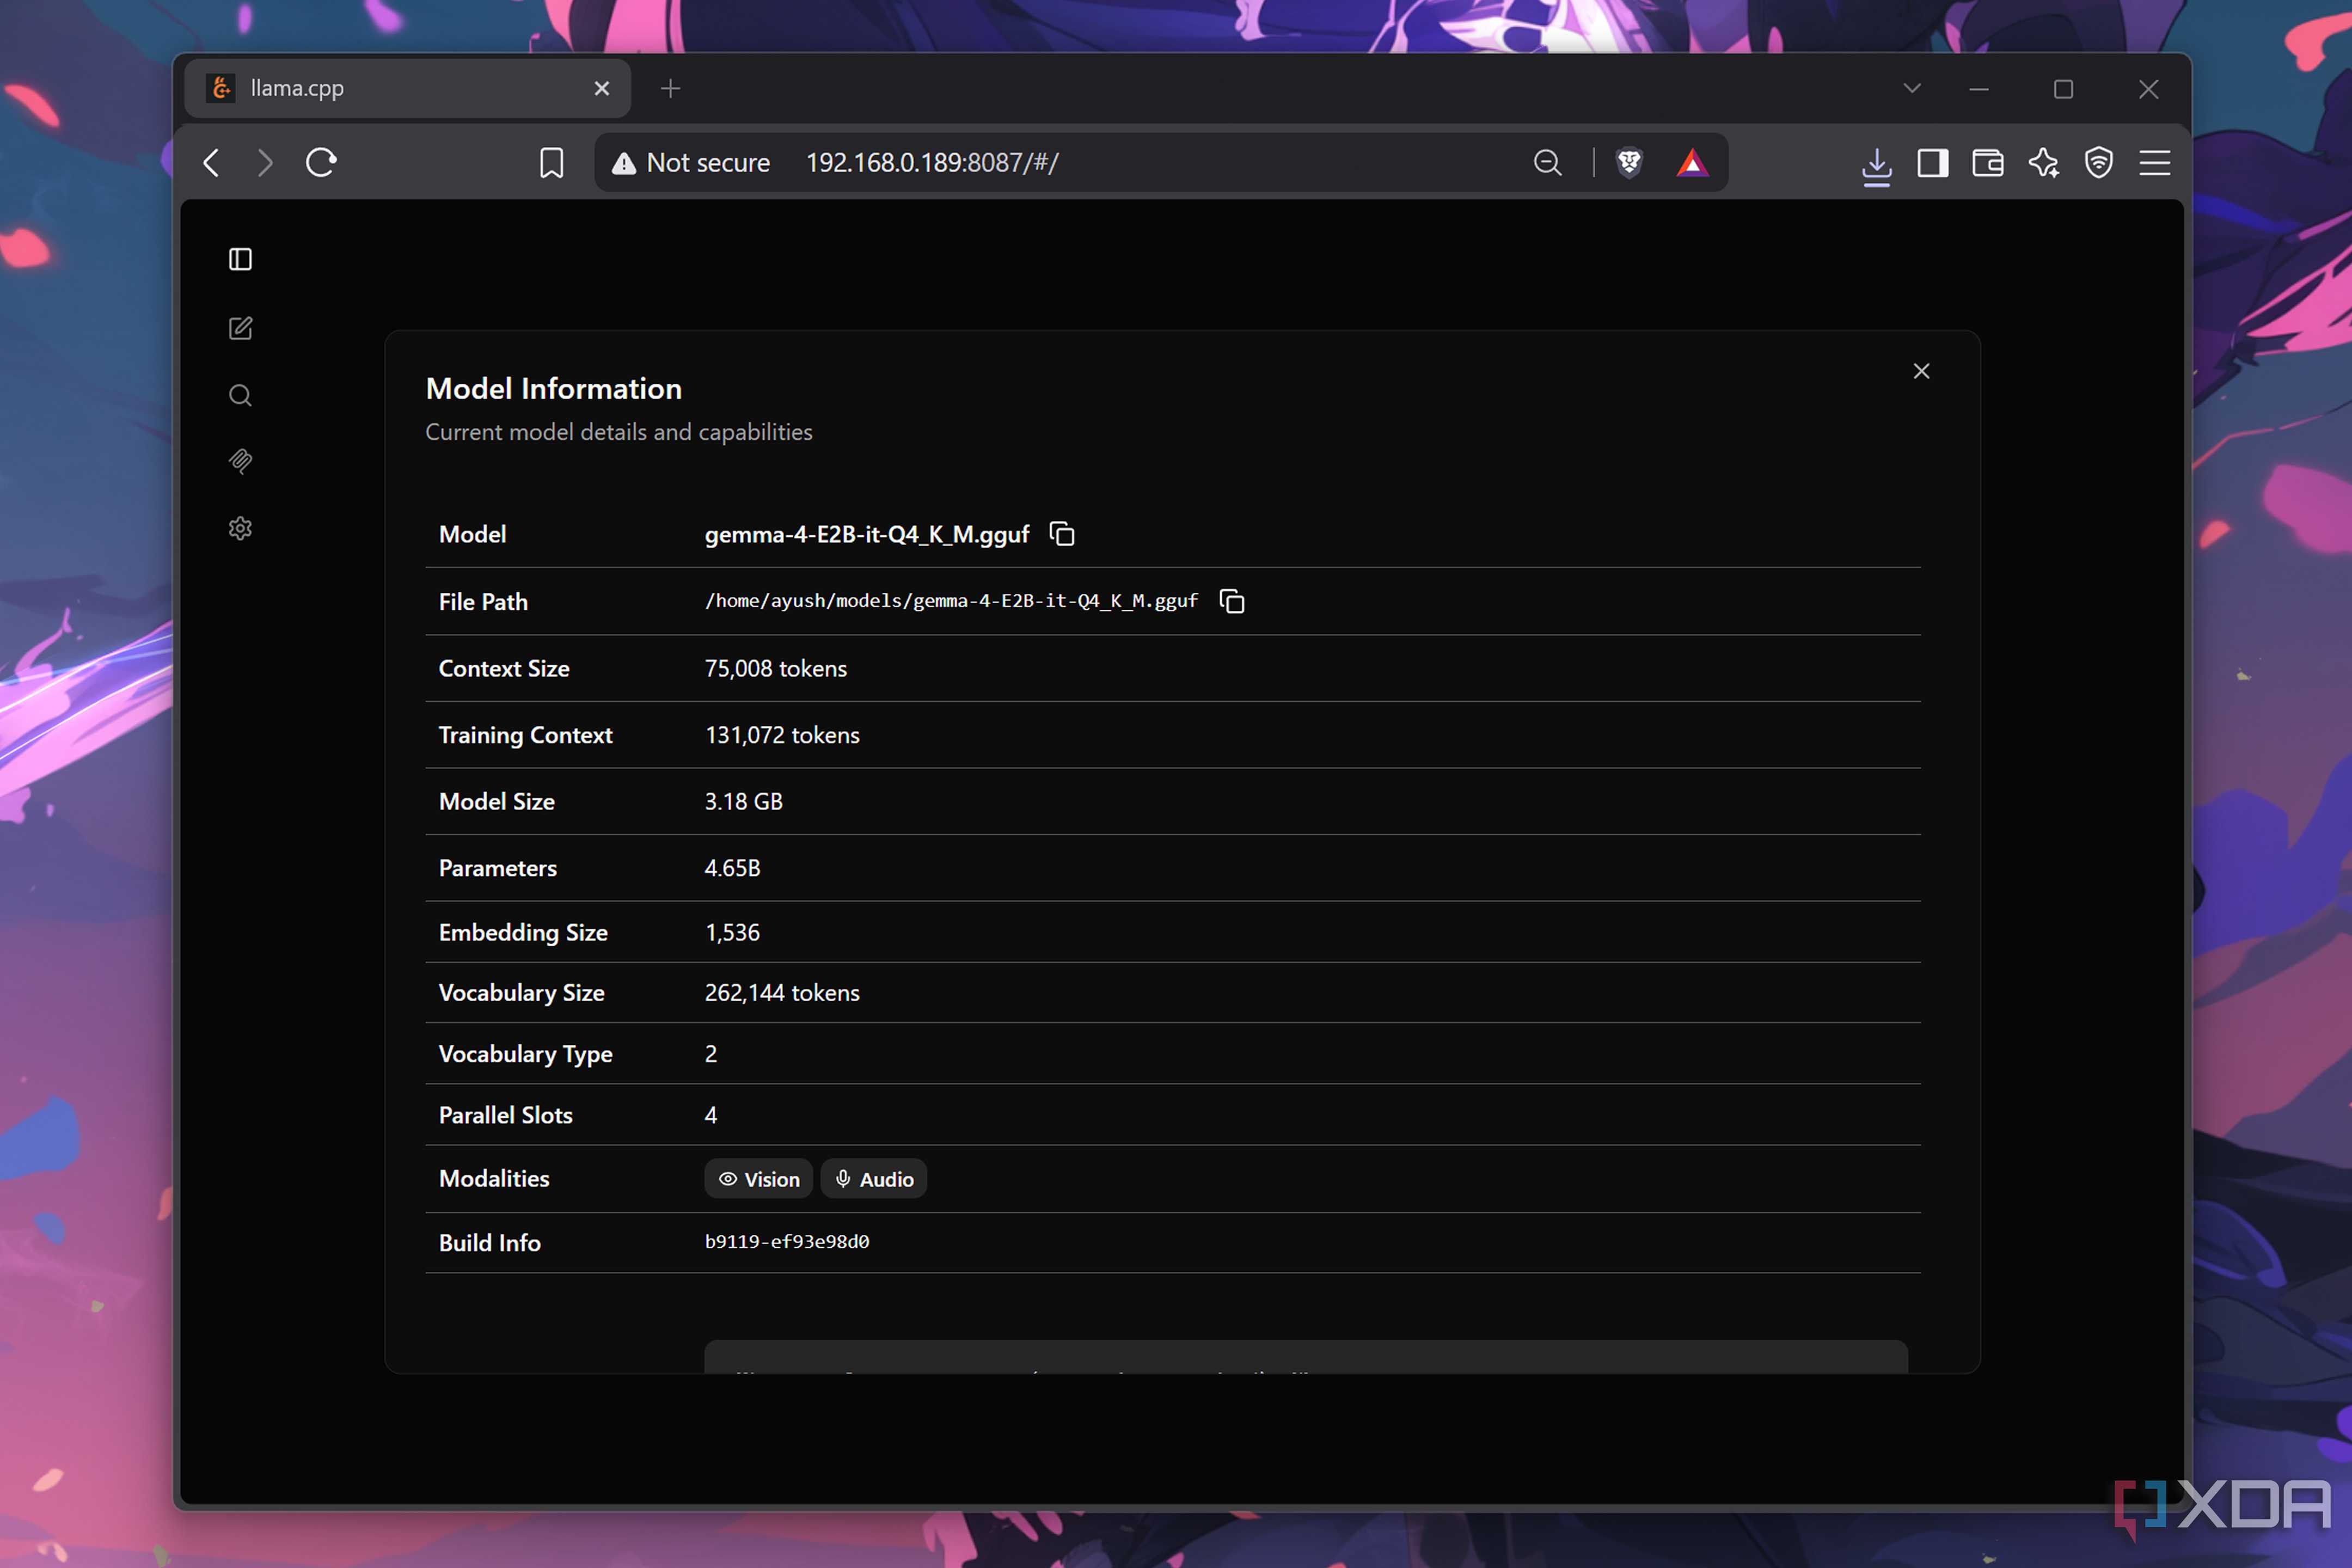Go back in browser history

211,162
